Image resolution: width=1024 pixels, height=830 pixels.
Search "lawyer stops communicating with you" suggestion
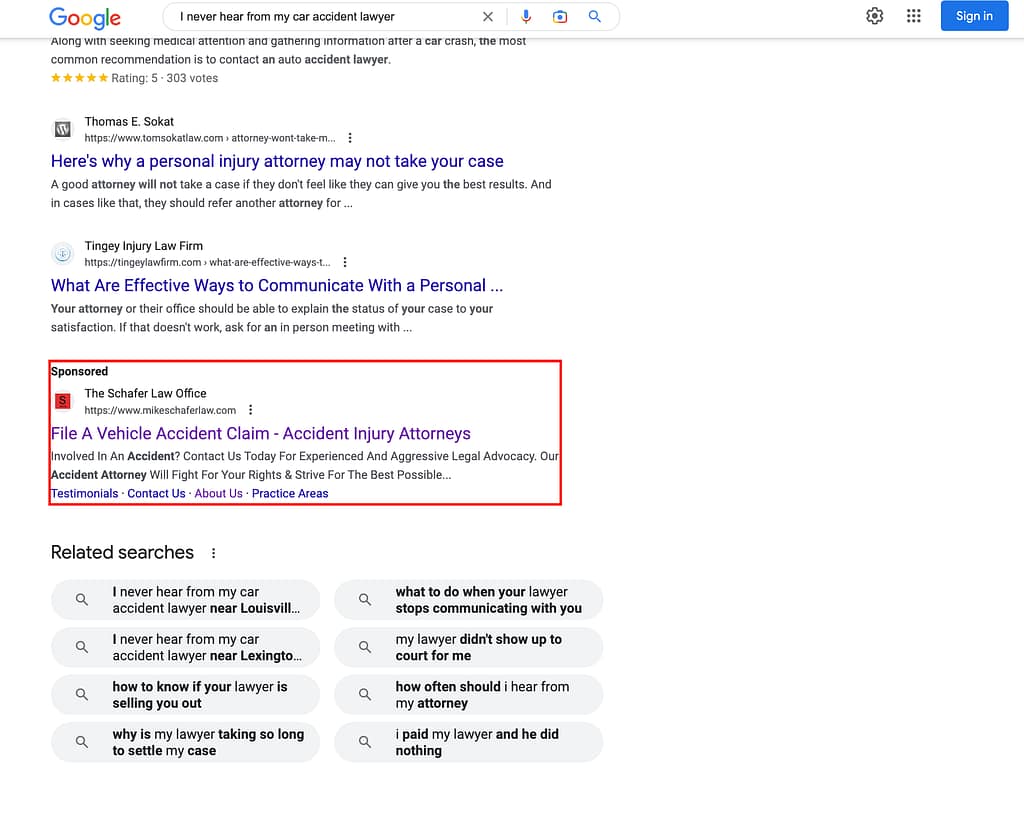[x=468, y=599]
